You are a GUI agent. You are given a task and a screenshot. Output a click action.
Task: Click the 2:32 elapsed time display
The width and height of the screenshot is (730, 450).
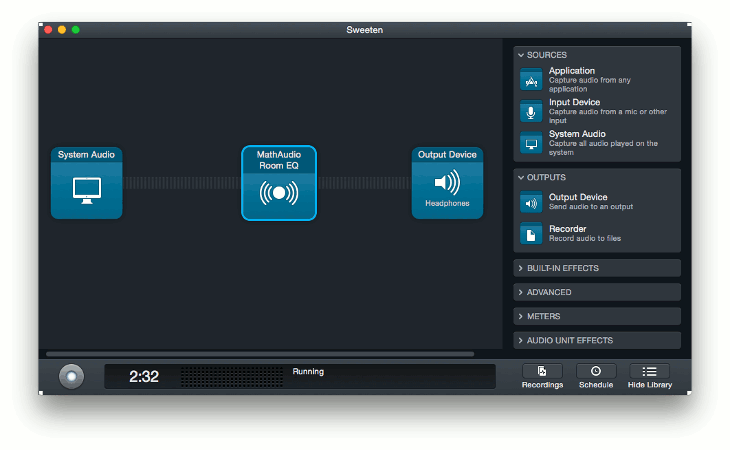click(x=144, y=376)
